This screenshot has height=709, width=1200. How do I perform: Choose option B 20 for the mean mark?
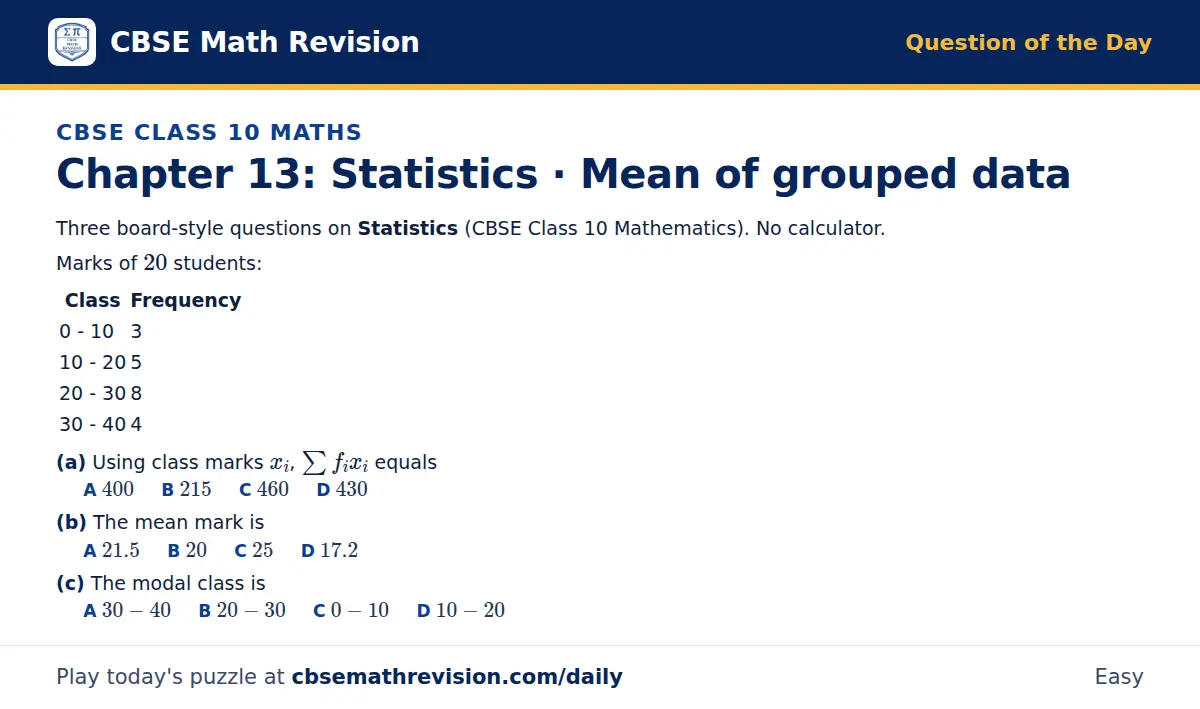click(187, 550)
